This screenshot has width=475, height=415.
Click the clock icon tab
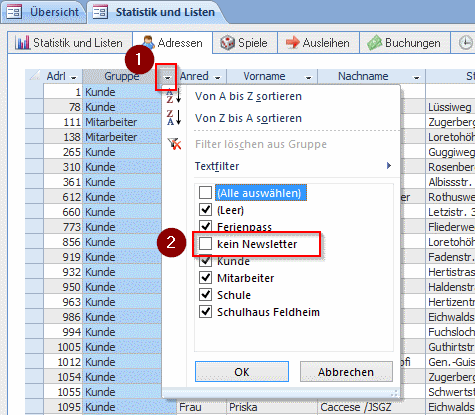coord(465,43)
